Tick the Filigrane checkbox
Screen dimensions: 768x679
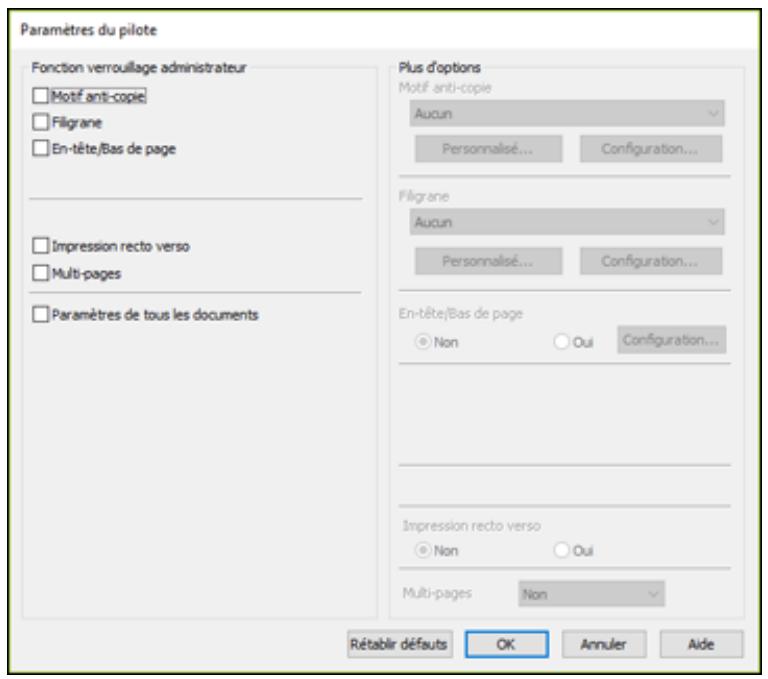point(40,123)
